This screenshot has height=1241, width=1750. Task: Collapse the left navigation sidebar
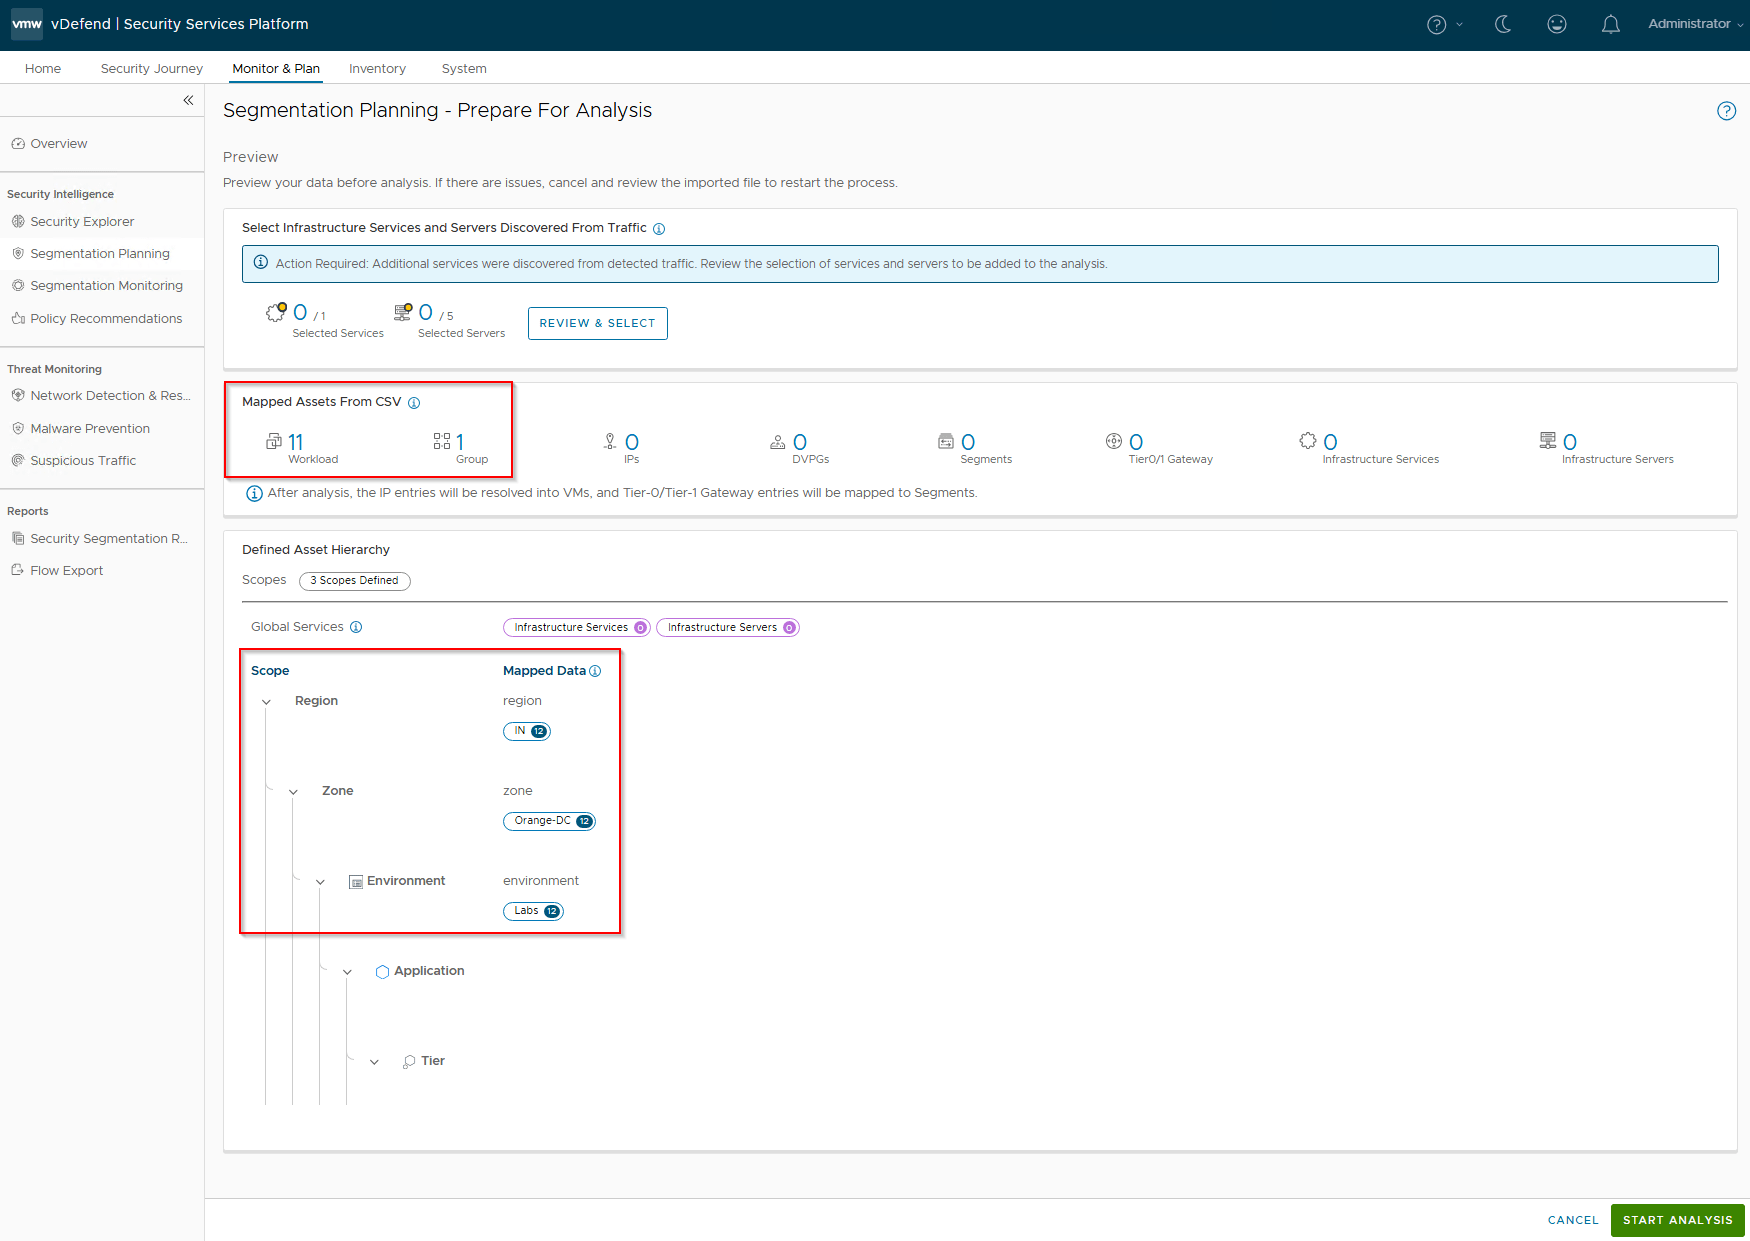coord(188,100)
